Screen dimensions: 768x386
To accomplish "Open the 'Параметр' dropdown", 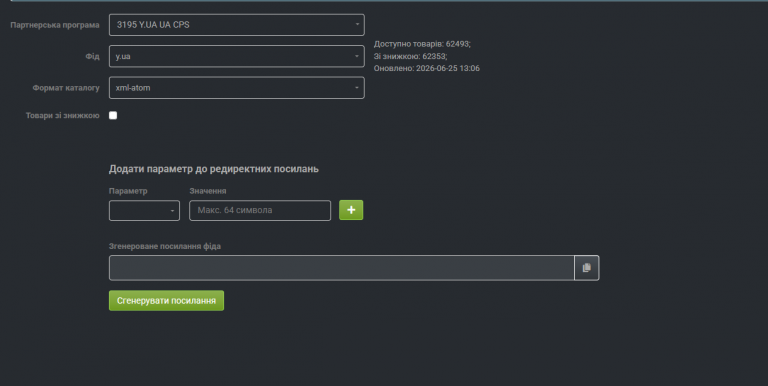I will point(144,211).
